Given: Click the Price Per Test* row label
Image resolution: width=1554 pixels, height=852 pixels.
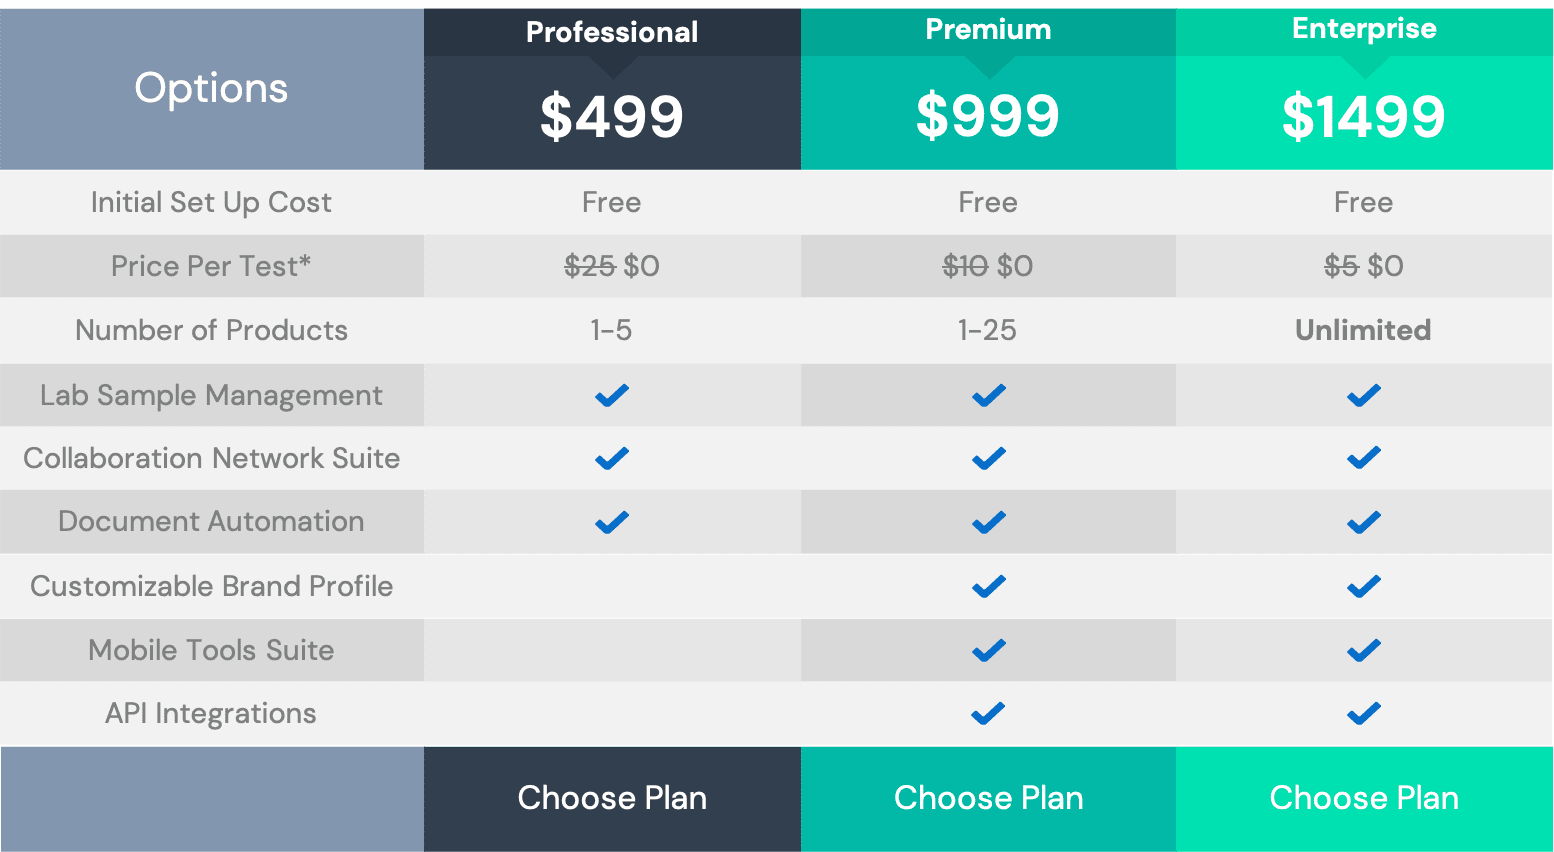Looking at the screenshot, I should tap(211, 266).
